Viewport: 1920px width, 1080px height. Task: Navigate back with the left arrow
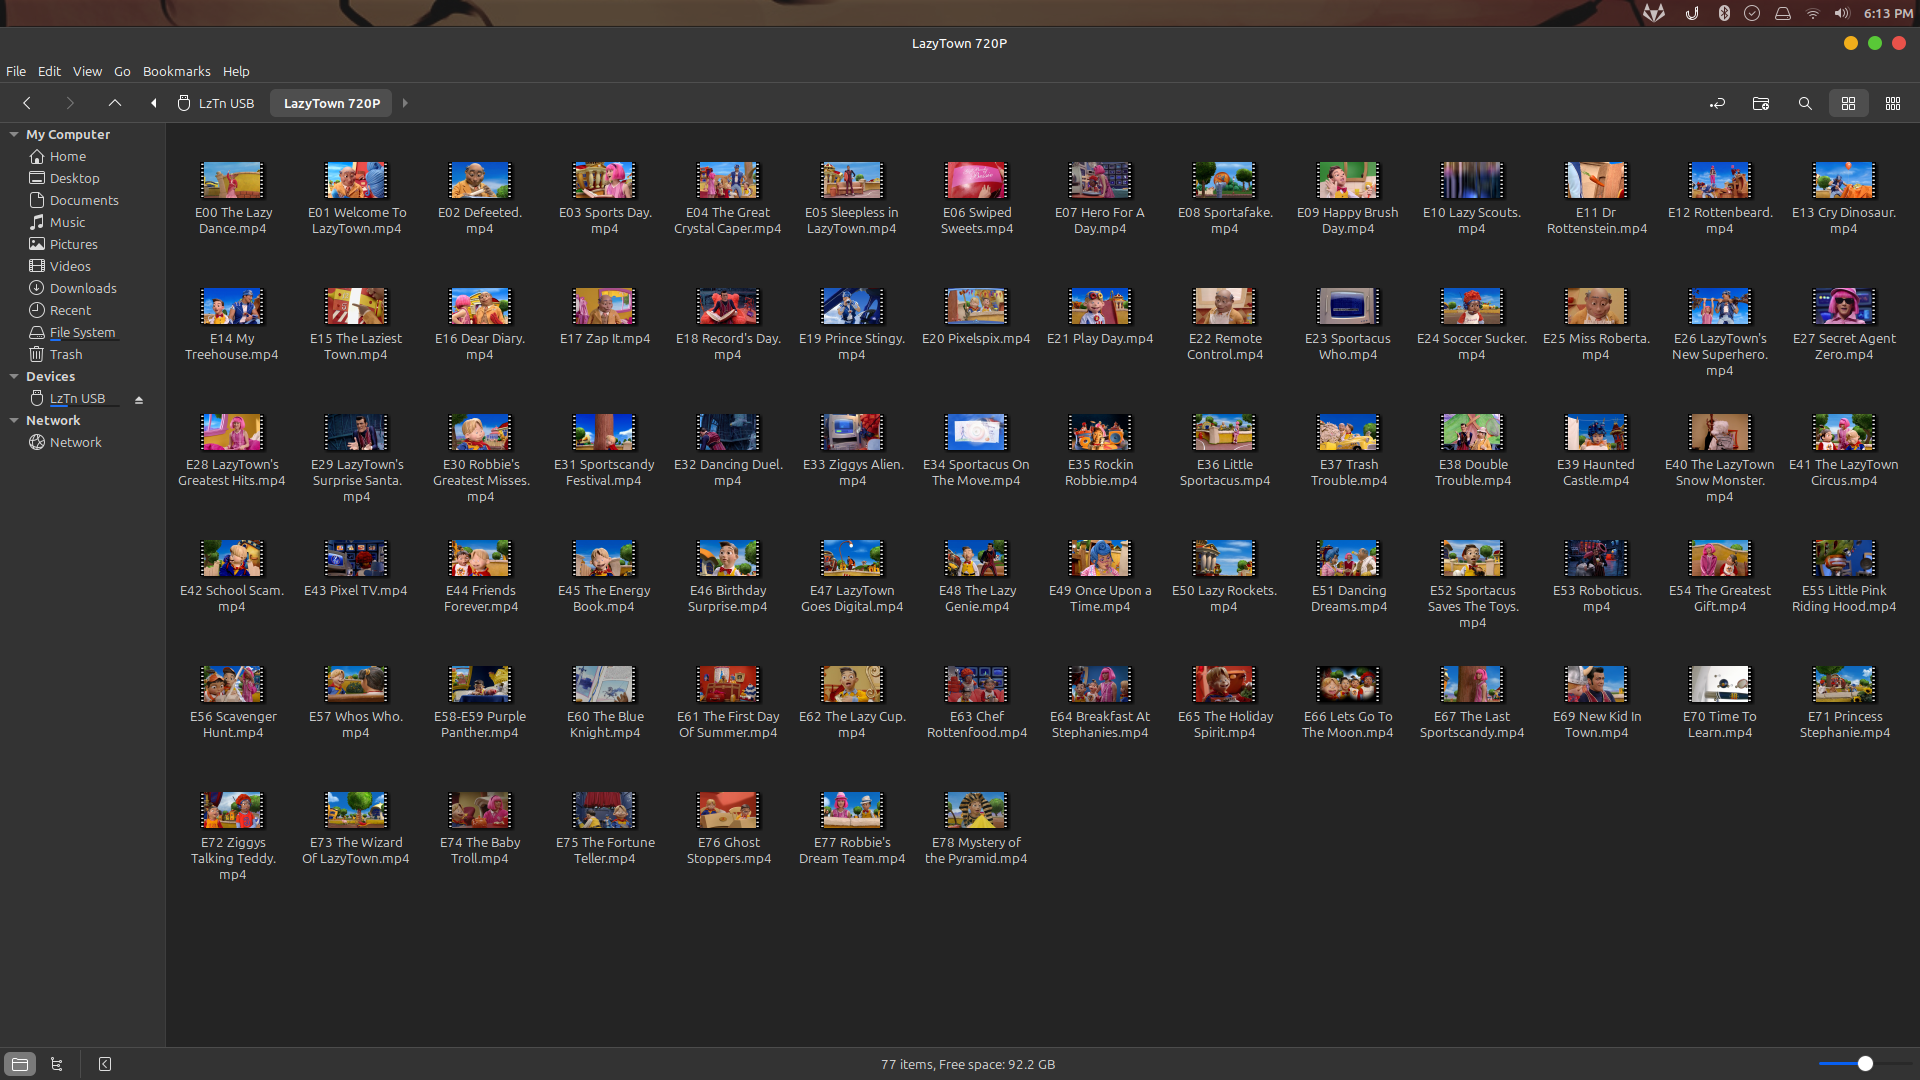pyautogui.click(x=27, y=103)
